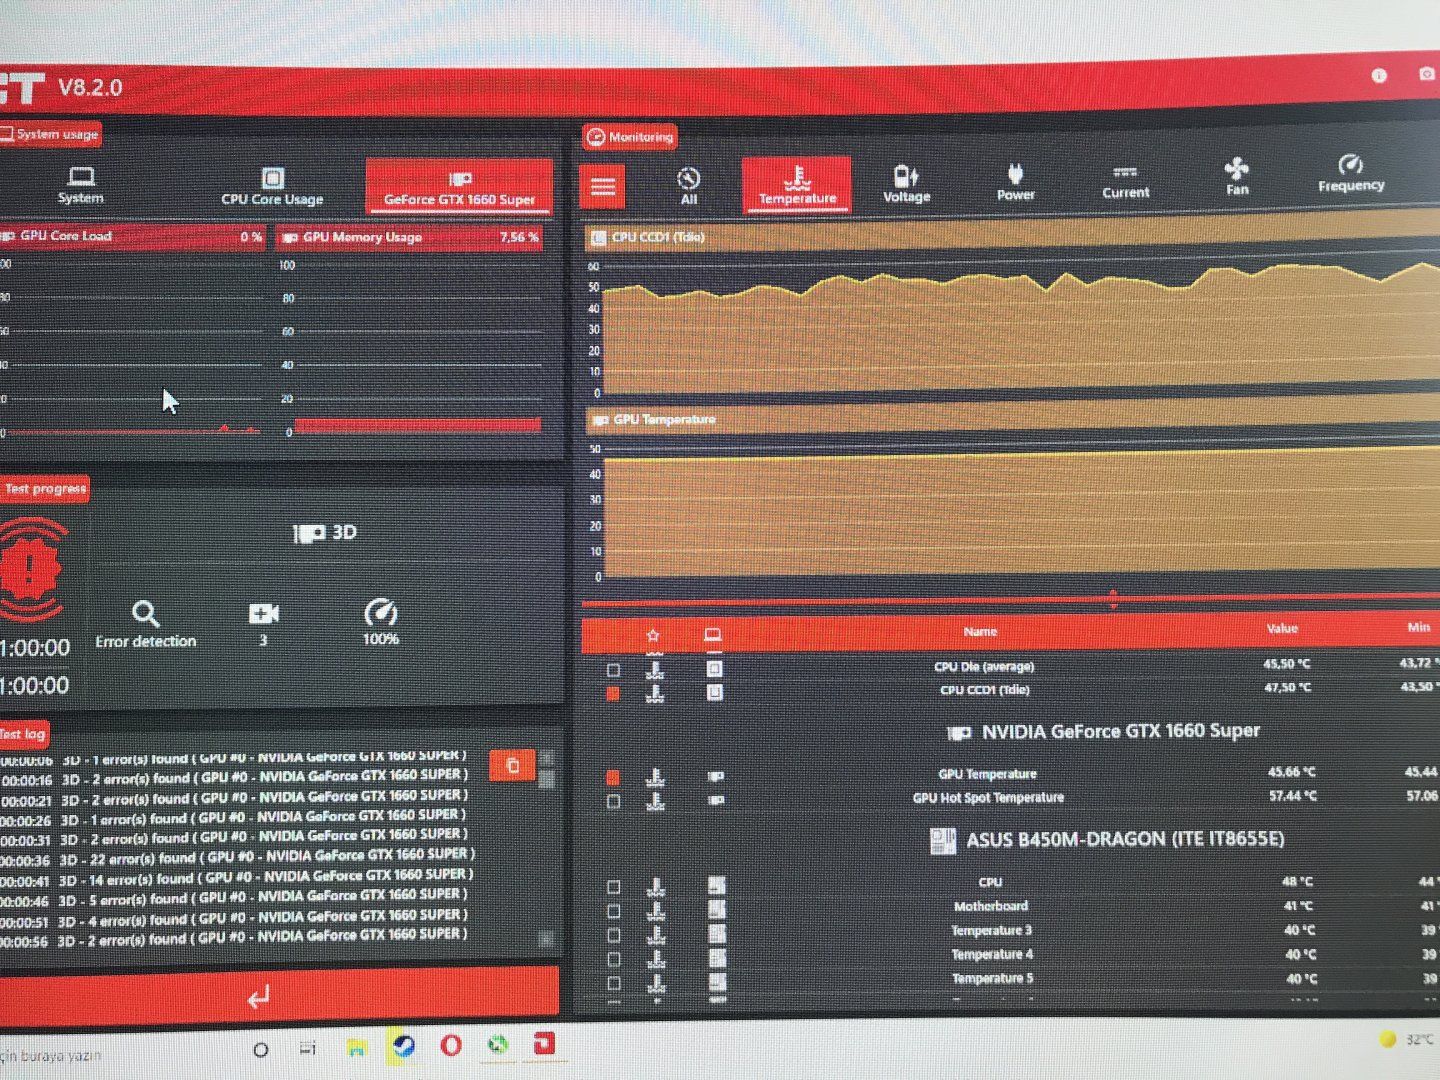Screen dimensions: 1440x1080
Task: Tick the checkbox for the CPU row
Action: [x=613, y=887]
